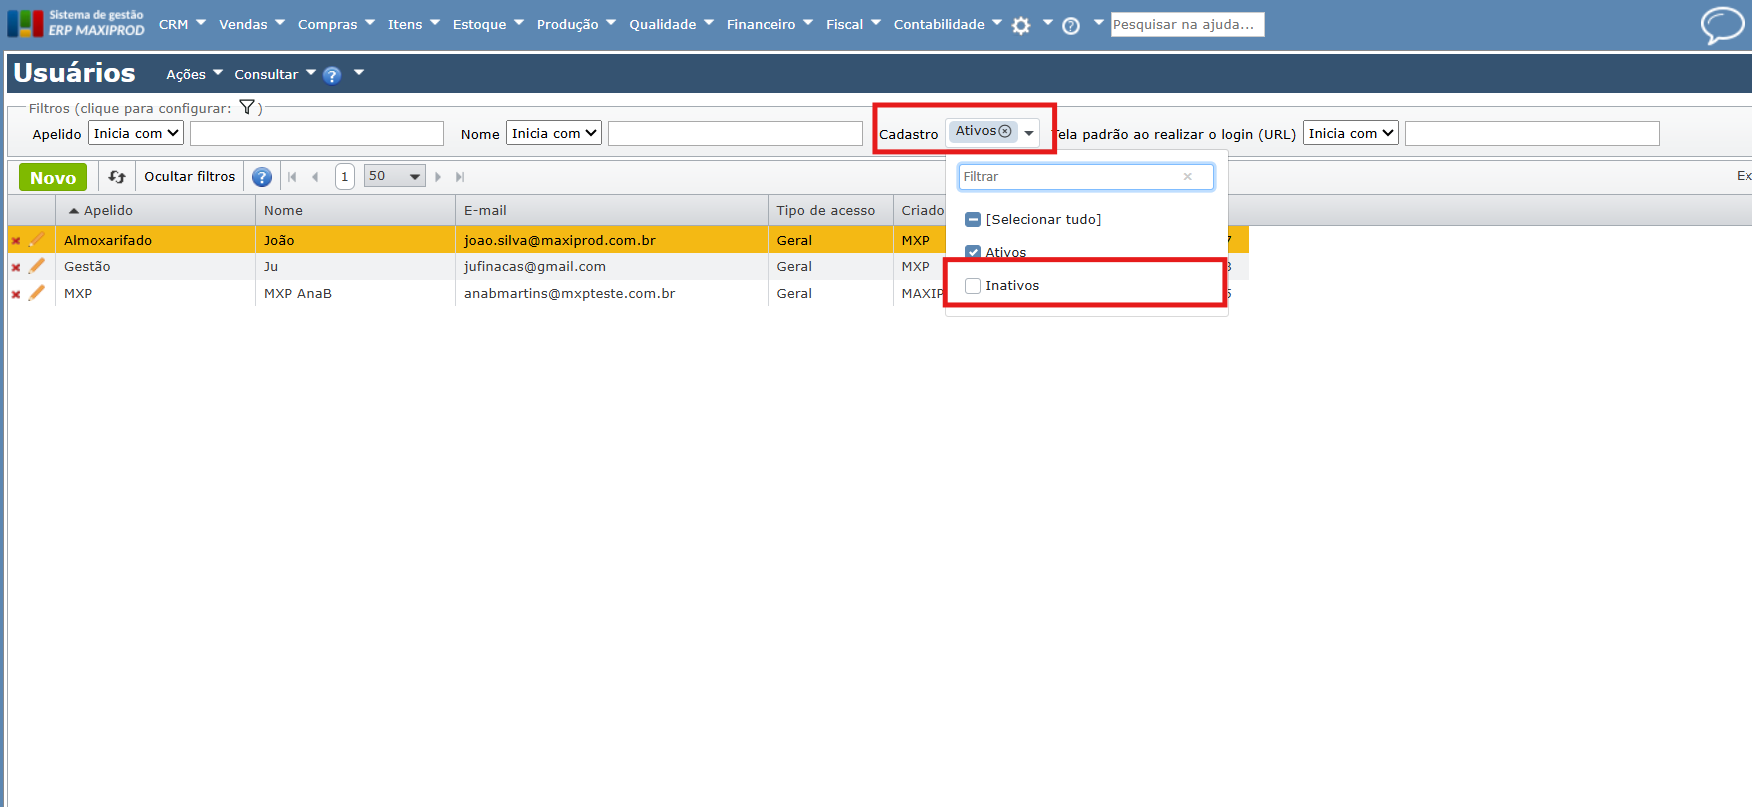Remove the Ativos filter tag

(1005, 131)
